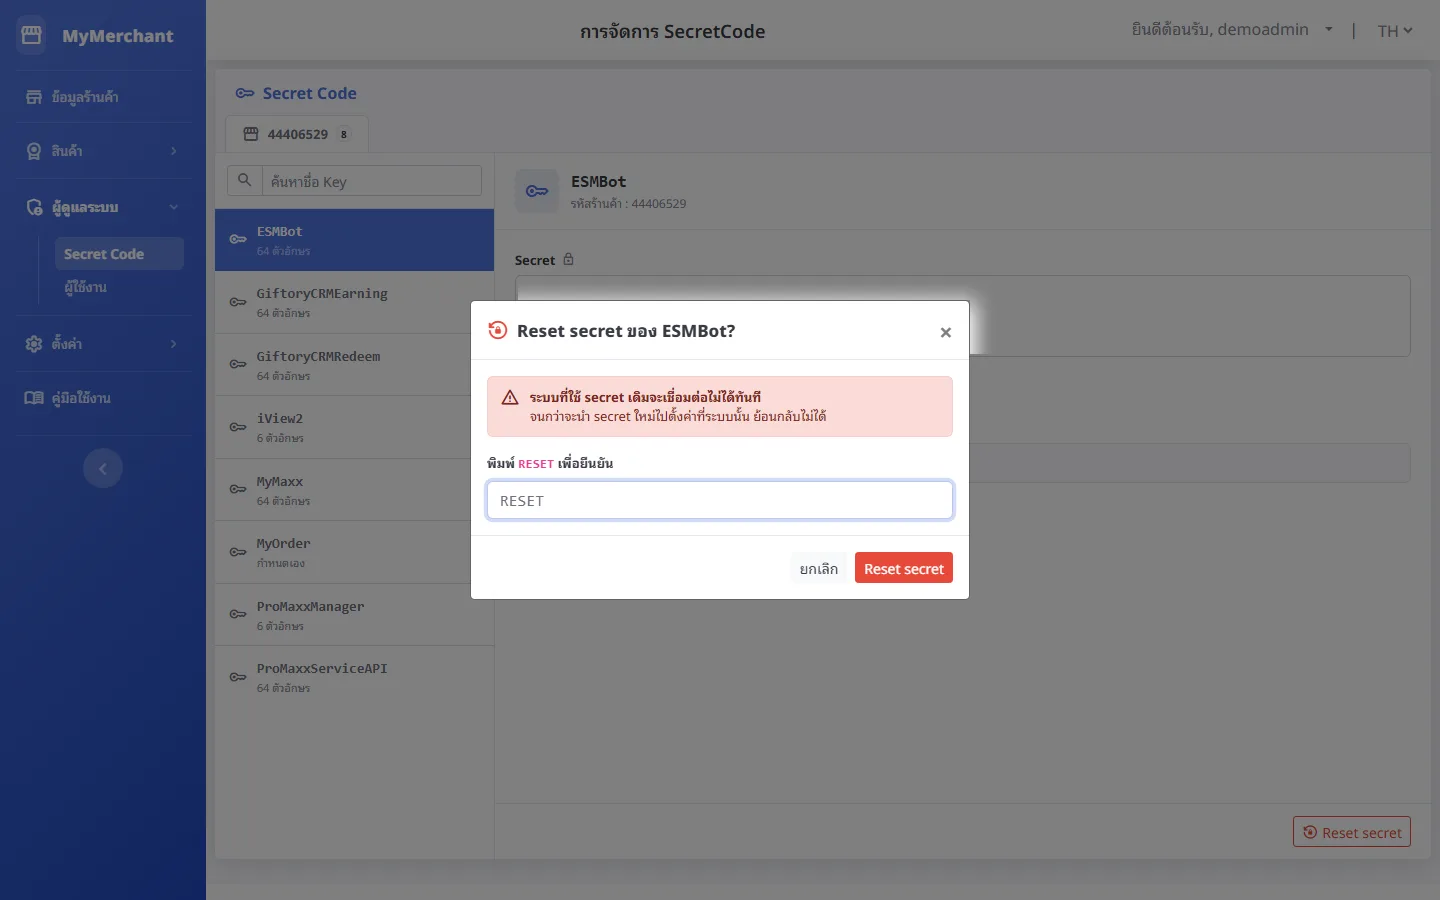Click the สินค้า award icon in sidebar
Screen dimensions: 1440x900
[x=34, y=151]
